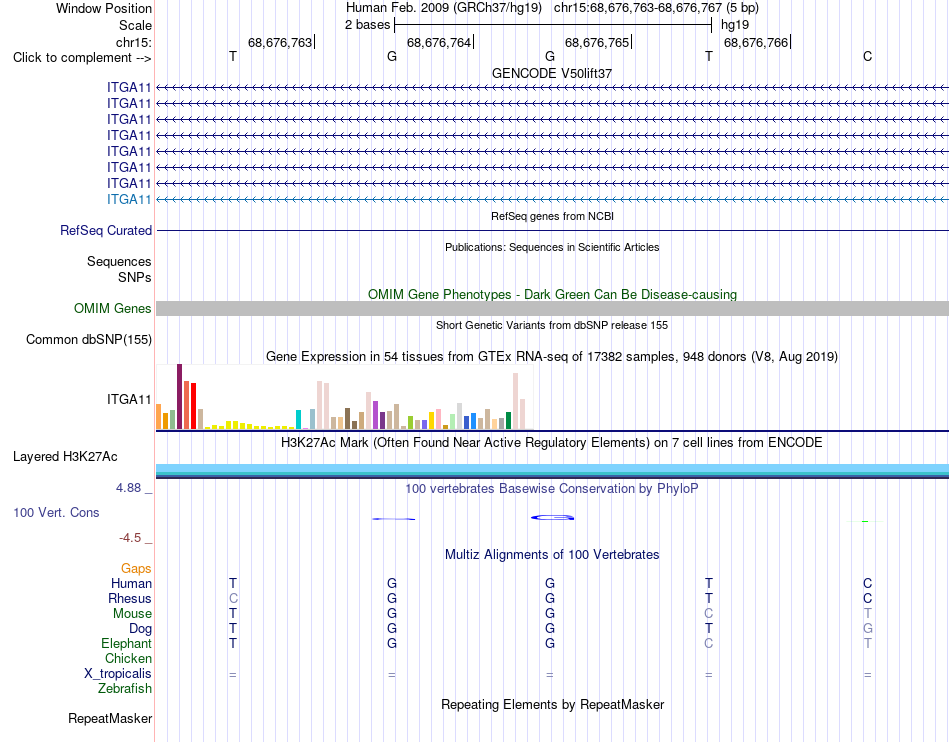Click the 'Click to complement -->' label
The width and height of the screenshot is (950, 742).
(x=82, y=58)
